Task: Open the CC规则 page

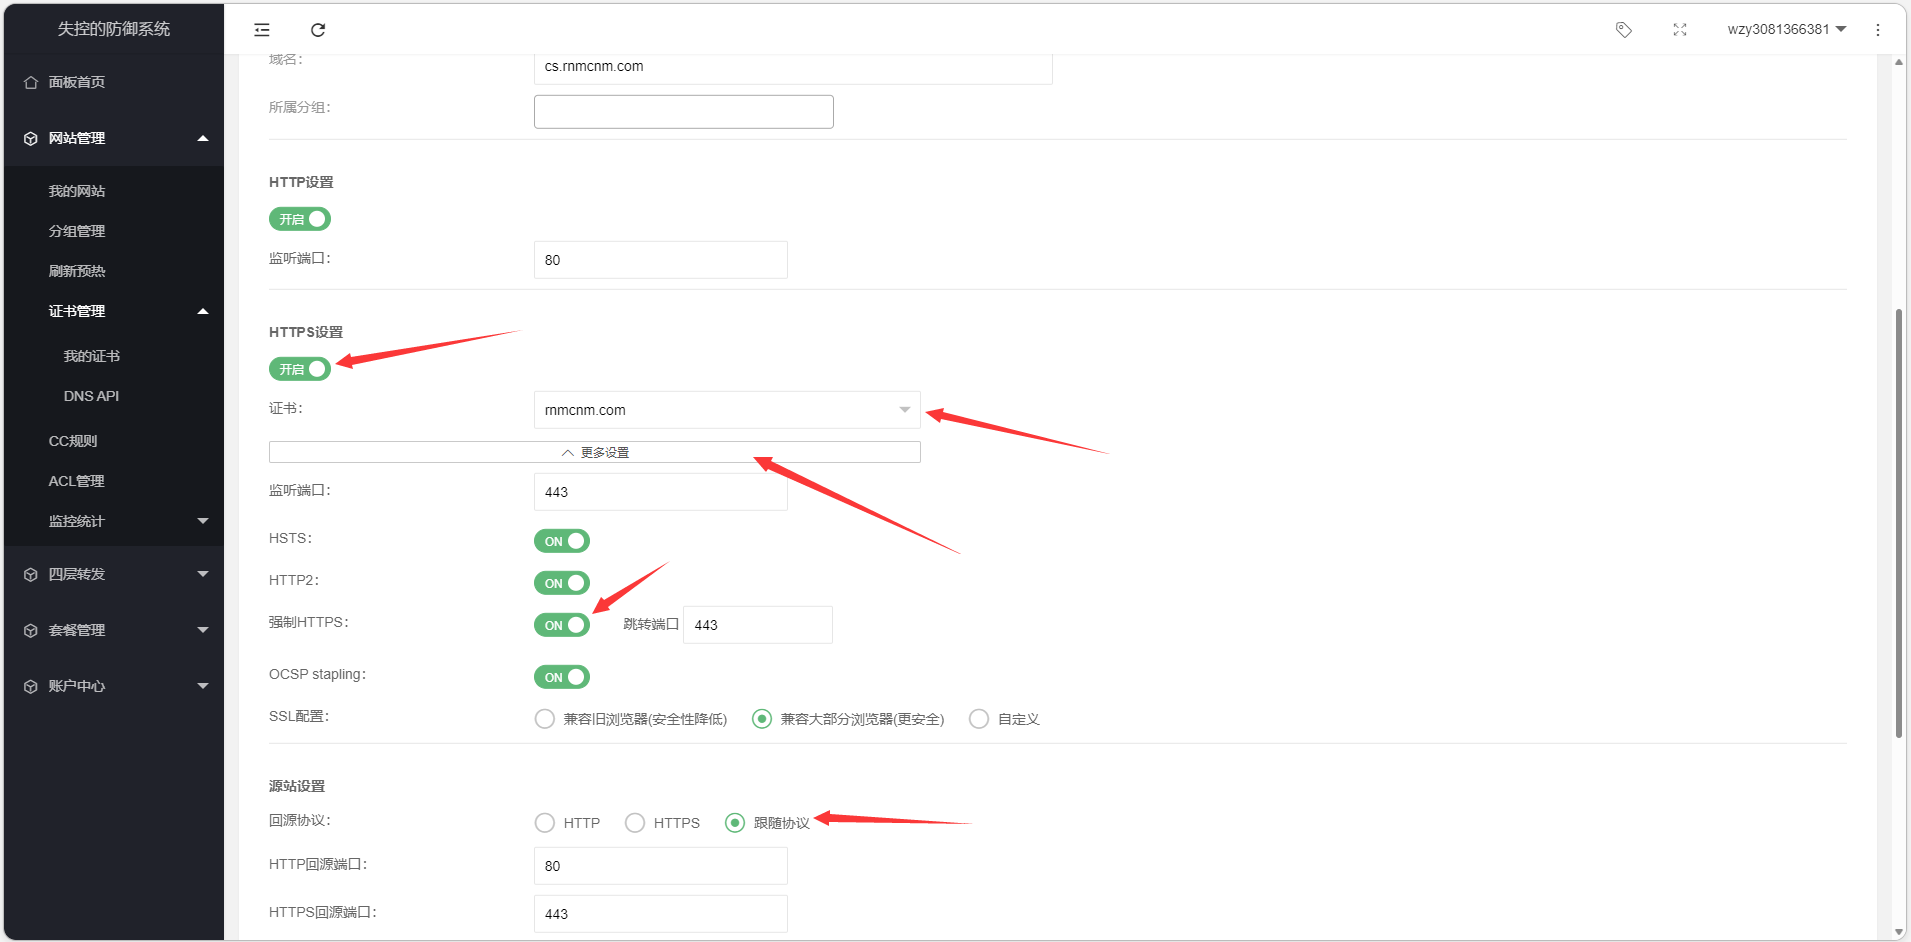Action: 72,440
